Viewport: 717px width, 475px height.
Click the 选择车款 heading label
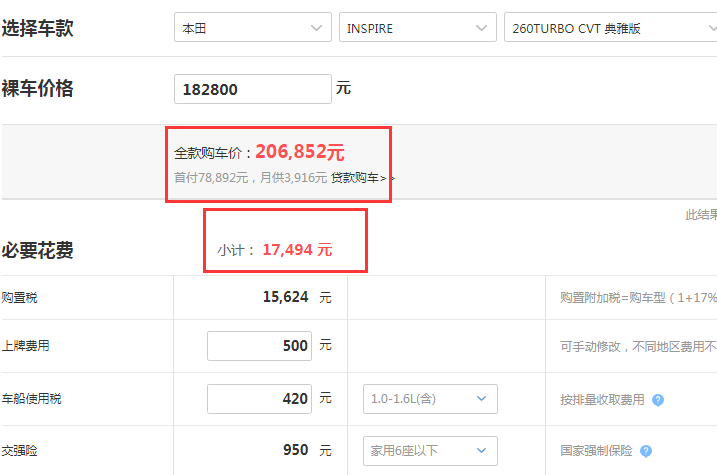(37, 28)
